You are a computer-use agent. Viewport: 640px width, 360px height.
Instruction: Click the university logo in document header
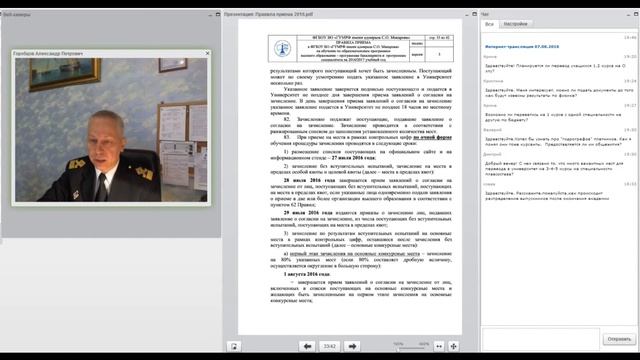click(x=282, y=49)
